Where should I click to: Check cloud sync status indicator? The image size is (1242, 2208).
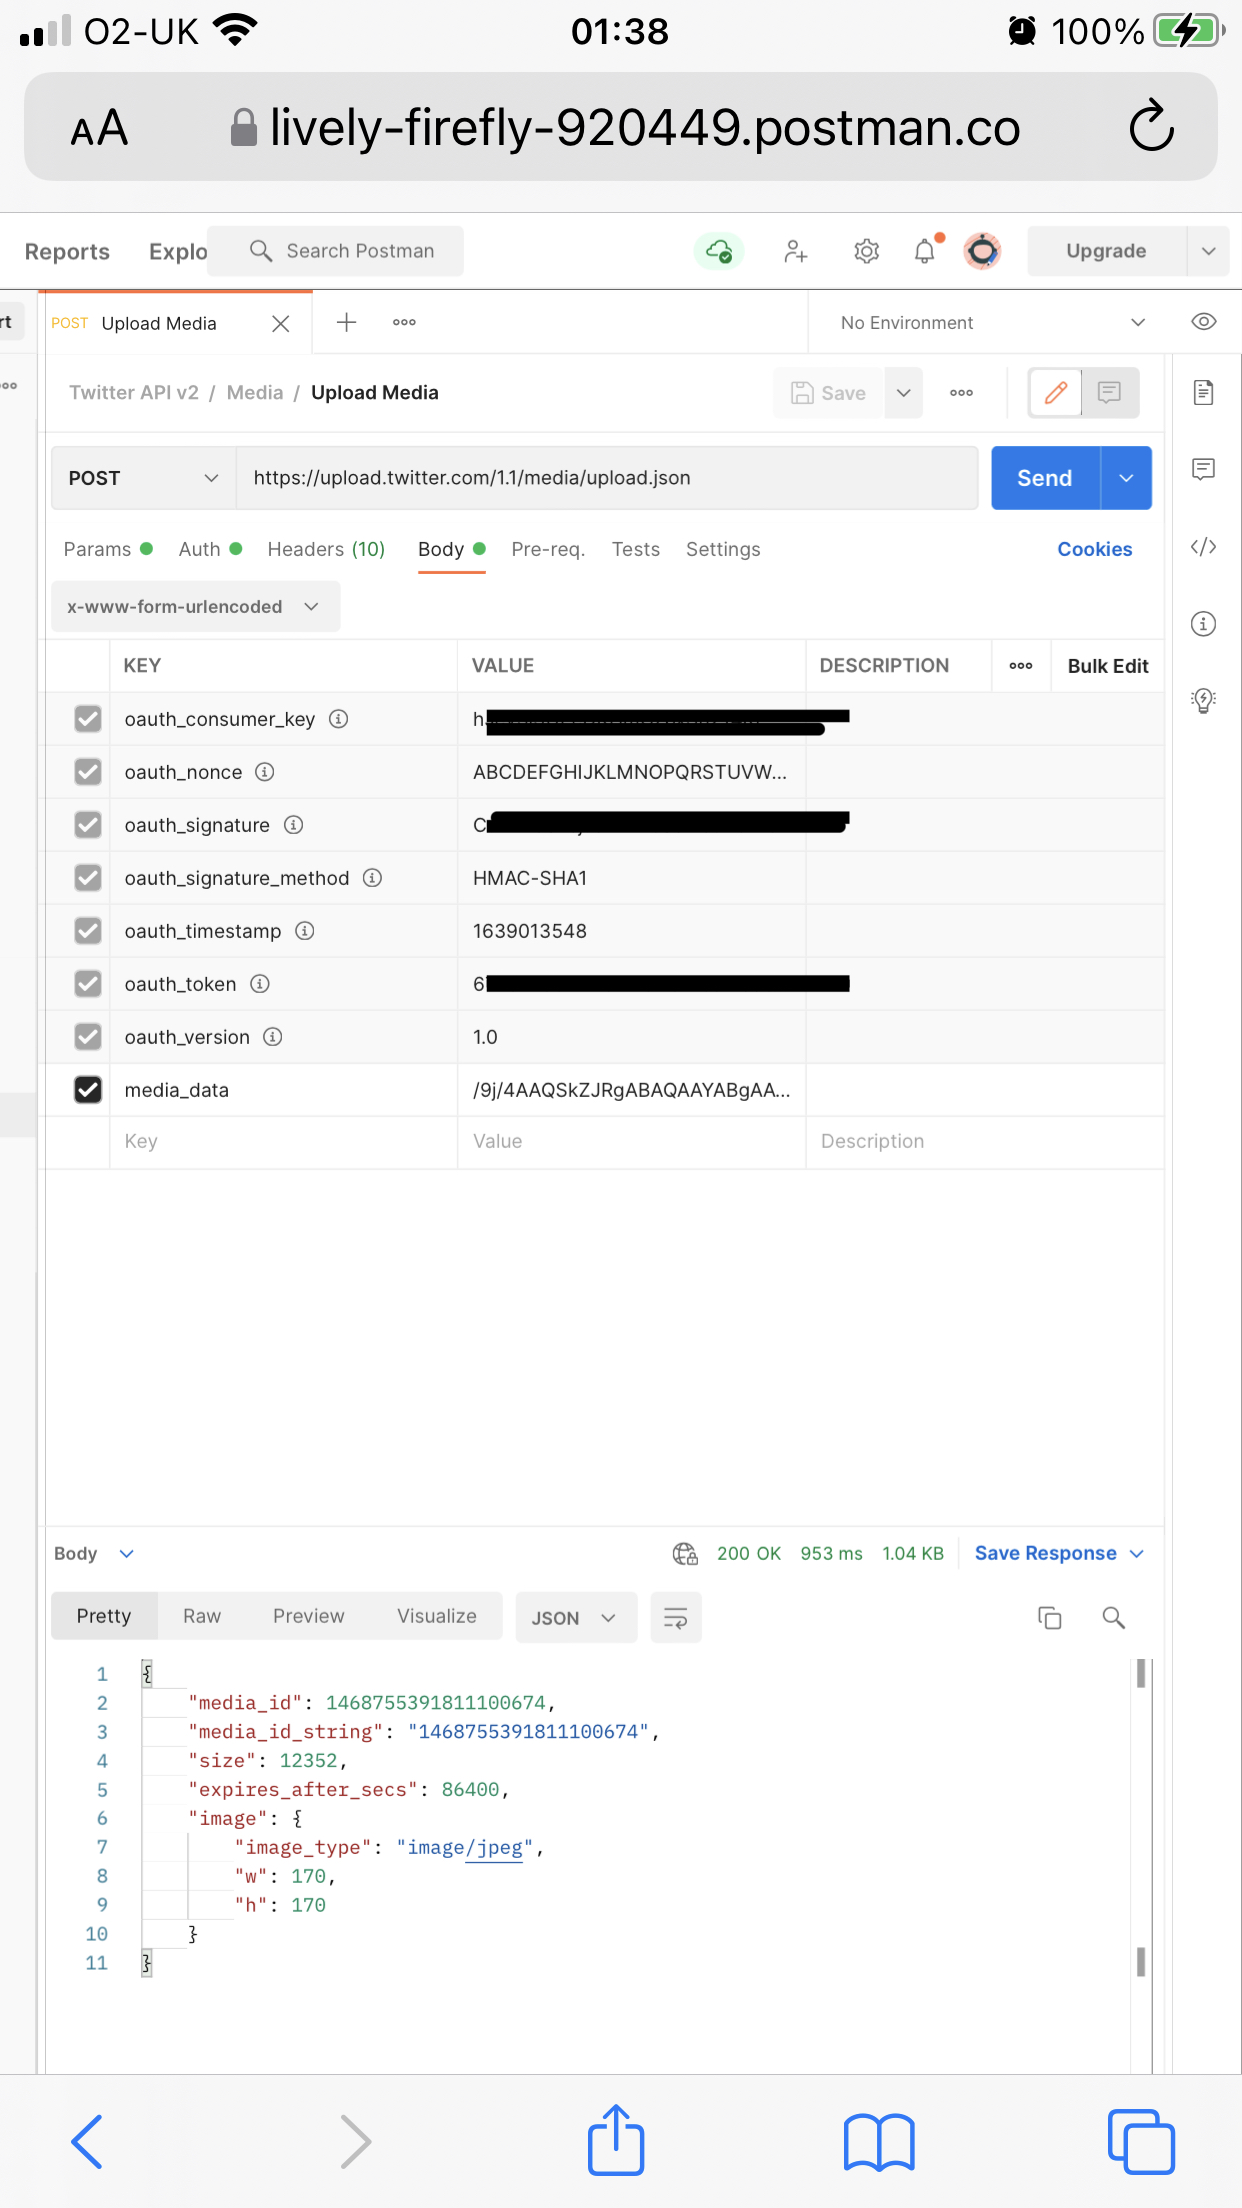click(718, 251)
